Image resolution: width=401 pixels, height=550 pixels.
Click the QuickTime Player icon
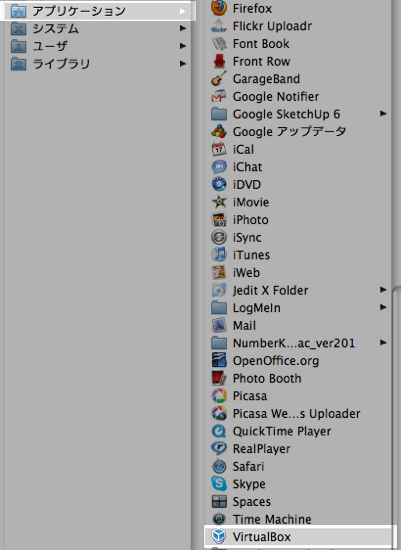tap(219, 431)
